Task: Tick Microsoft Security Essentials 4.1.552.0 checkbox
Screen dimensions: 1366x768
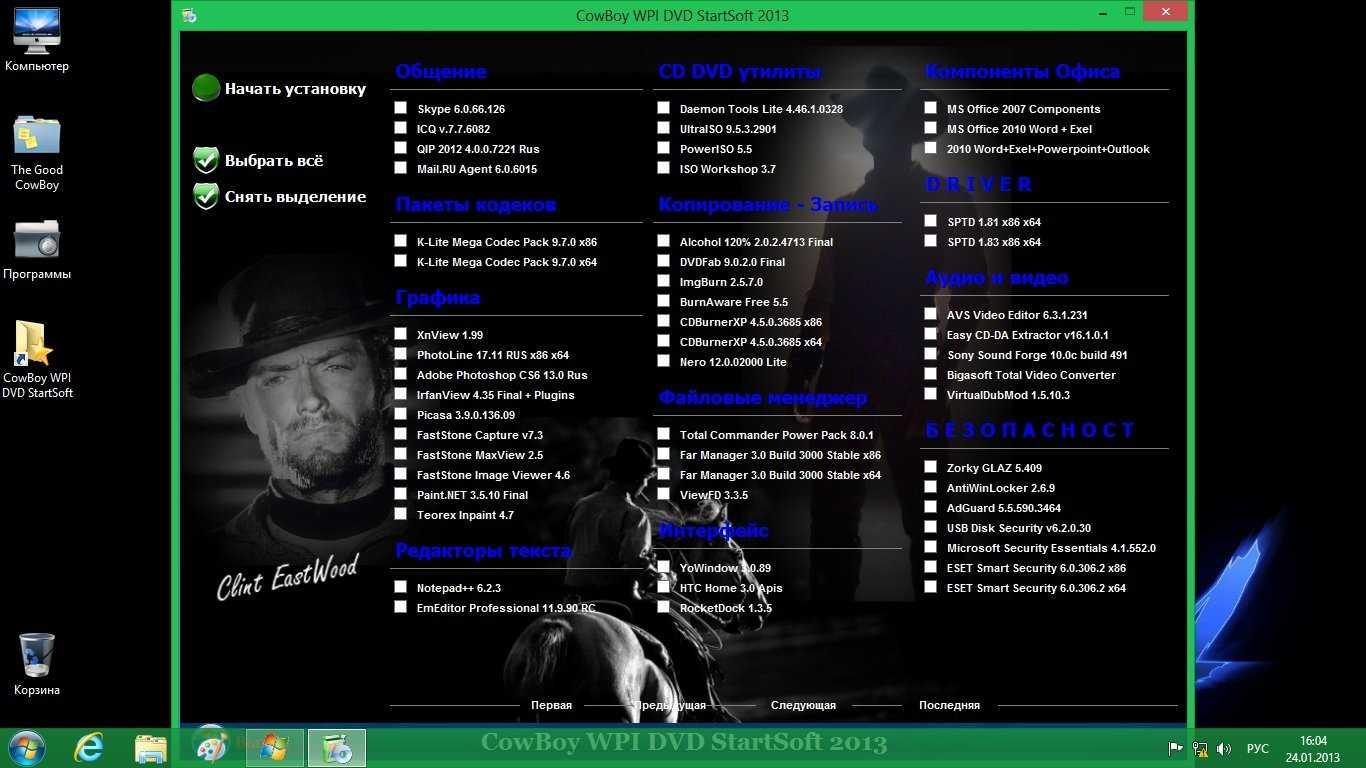Action: (930, 547)
